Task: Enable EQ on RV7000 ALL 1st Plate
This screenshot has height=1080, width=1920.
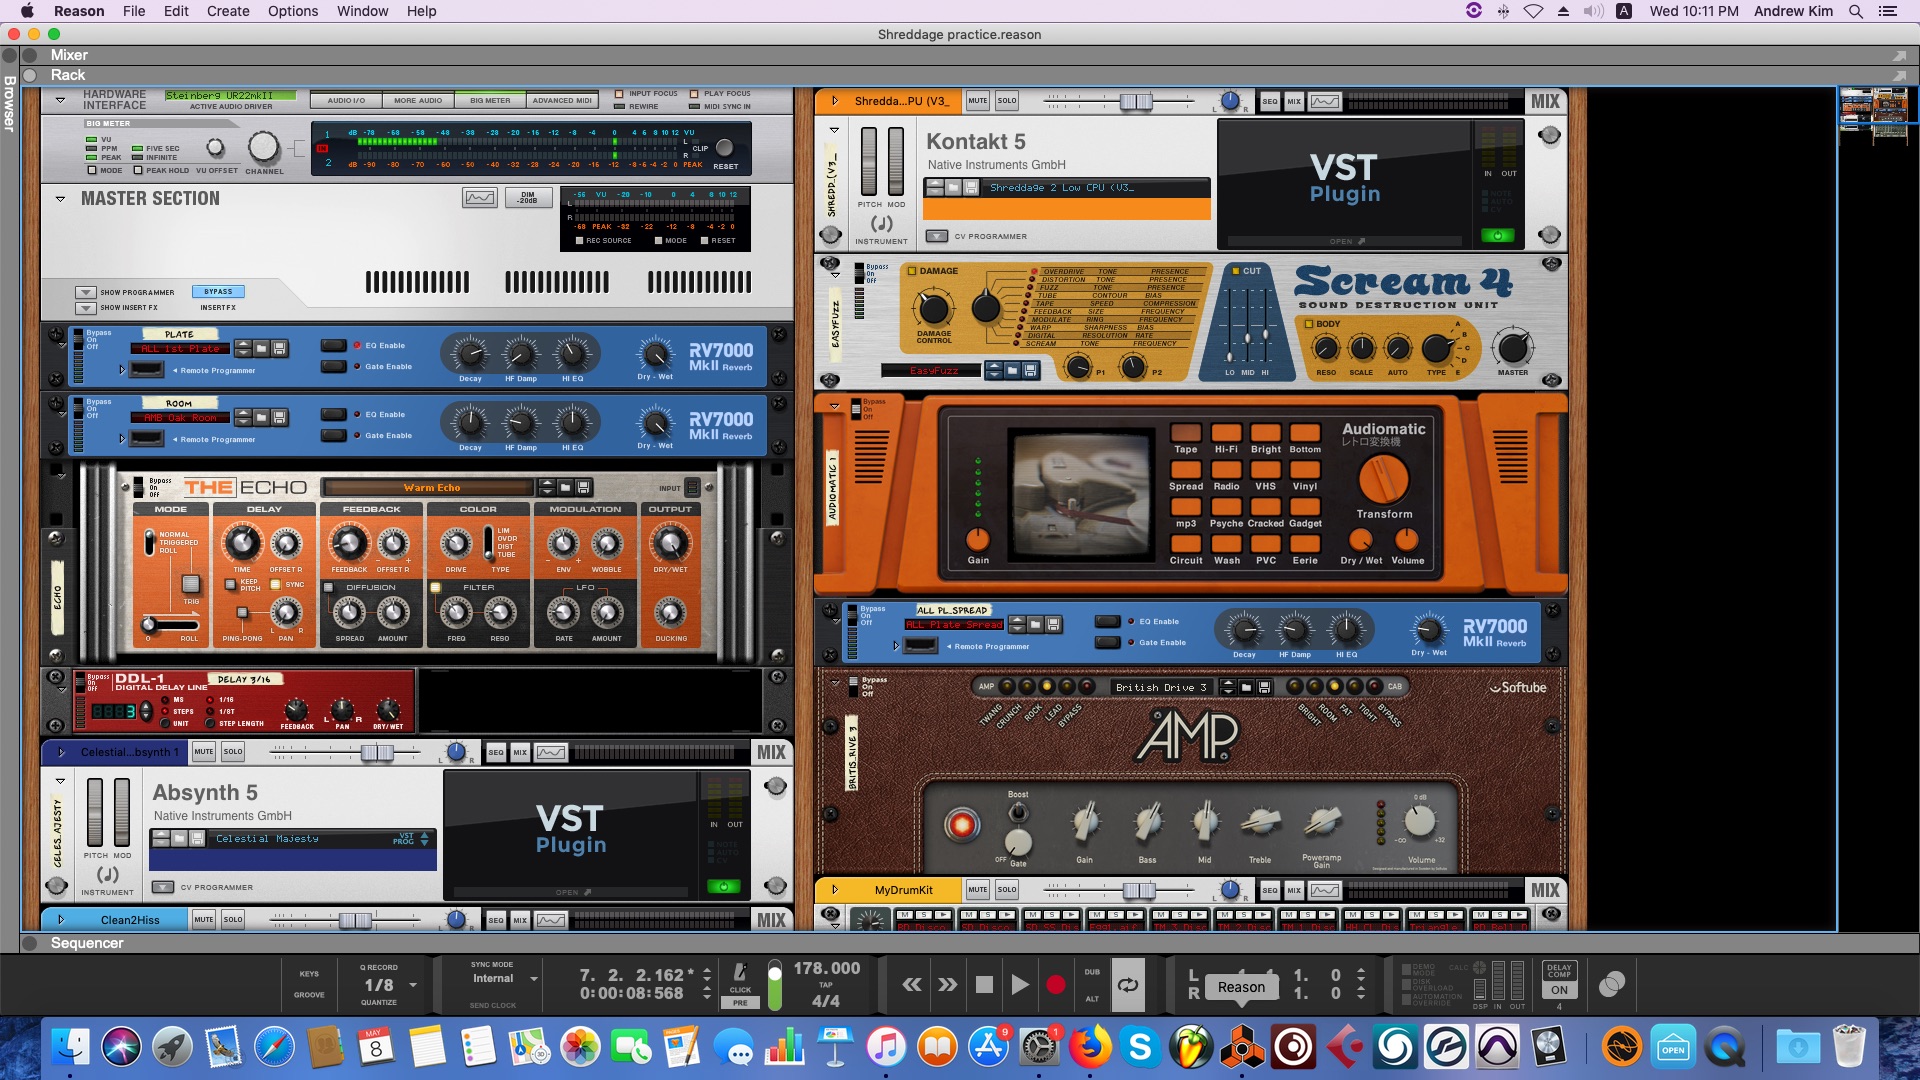Action: [333, 345]
